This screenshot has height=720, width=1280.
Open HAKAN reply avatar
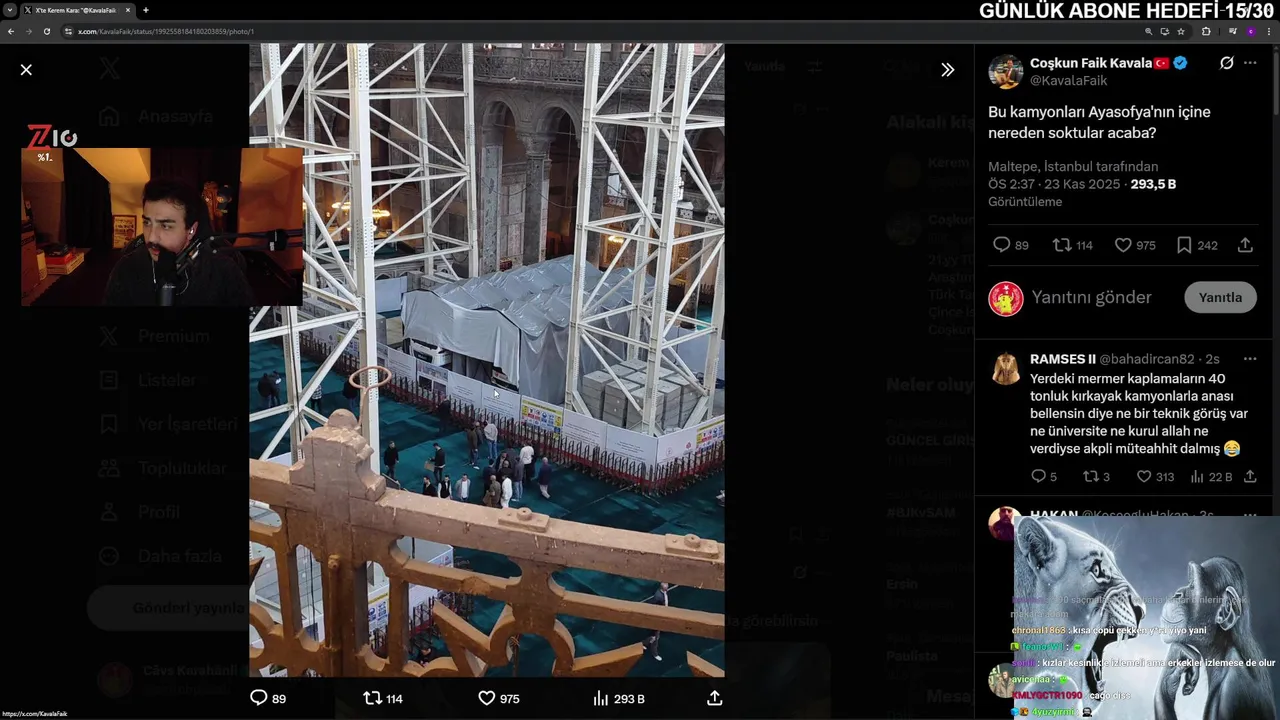(1003, 523)
